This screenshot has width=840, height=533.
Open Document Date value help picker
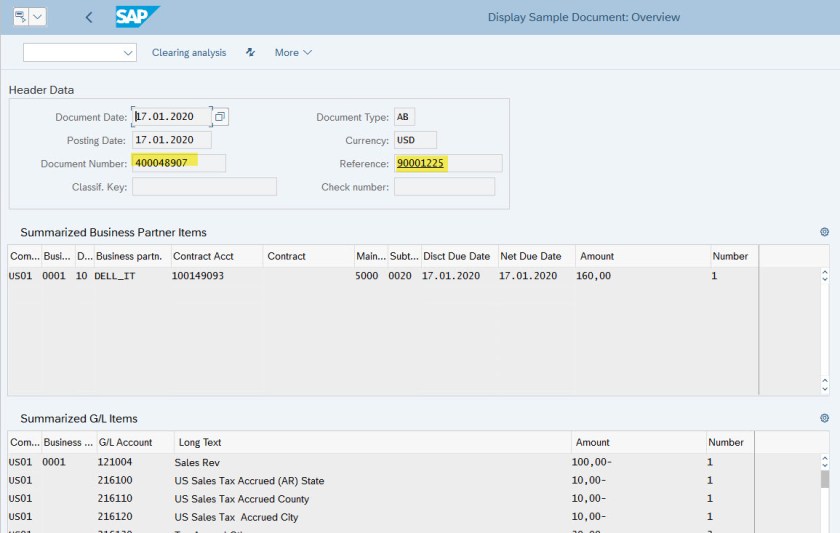[x=220, y=116]
